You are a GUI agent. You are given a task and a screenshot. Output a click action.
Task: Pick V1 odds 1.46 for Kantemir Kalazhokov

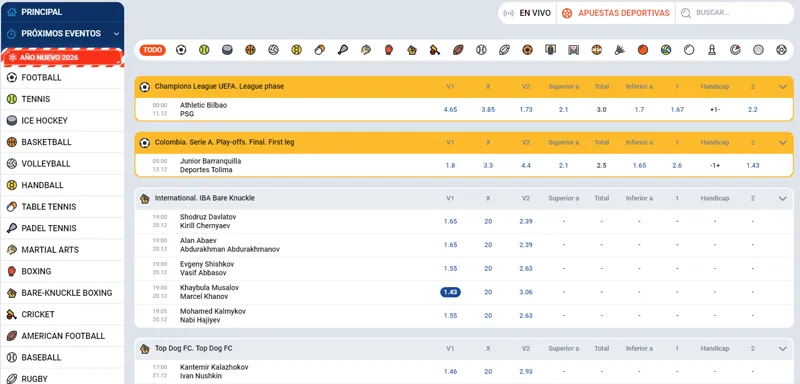click(x=451, y=372)
